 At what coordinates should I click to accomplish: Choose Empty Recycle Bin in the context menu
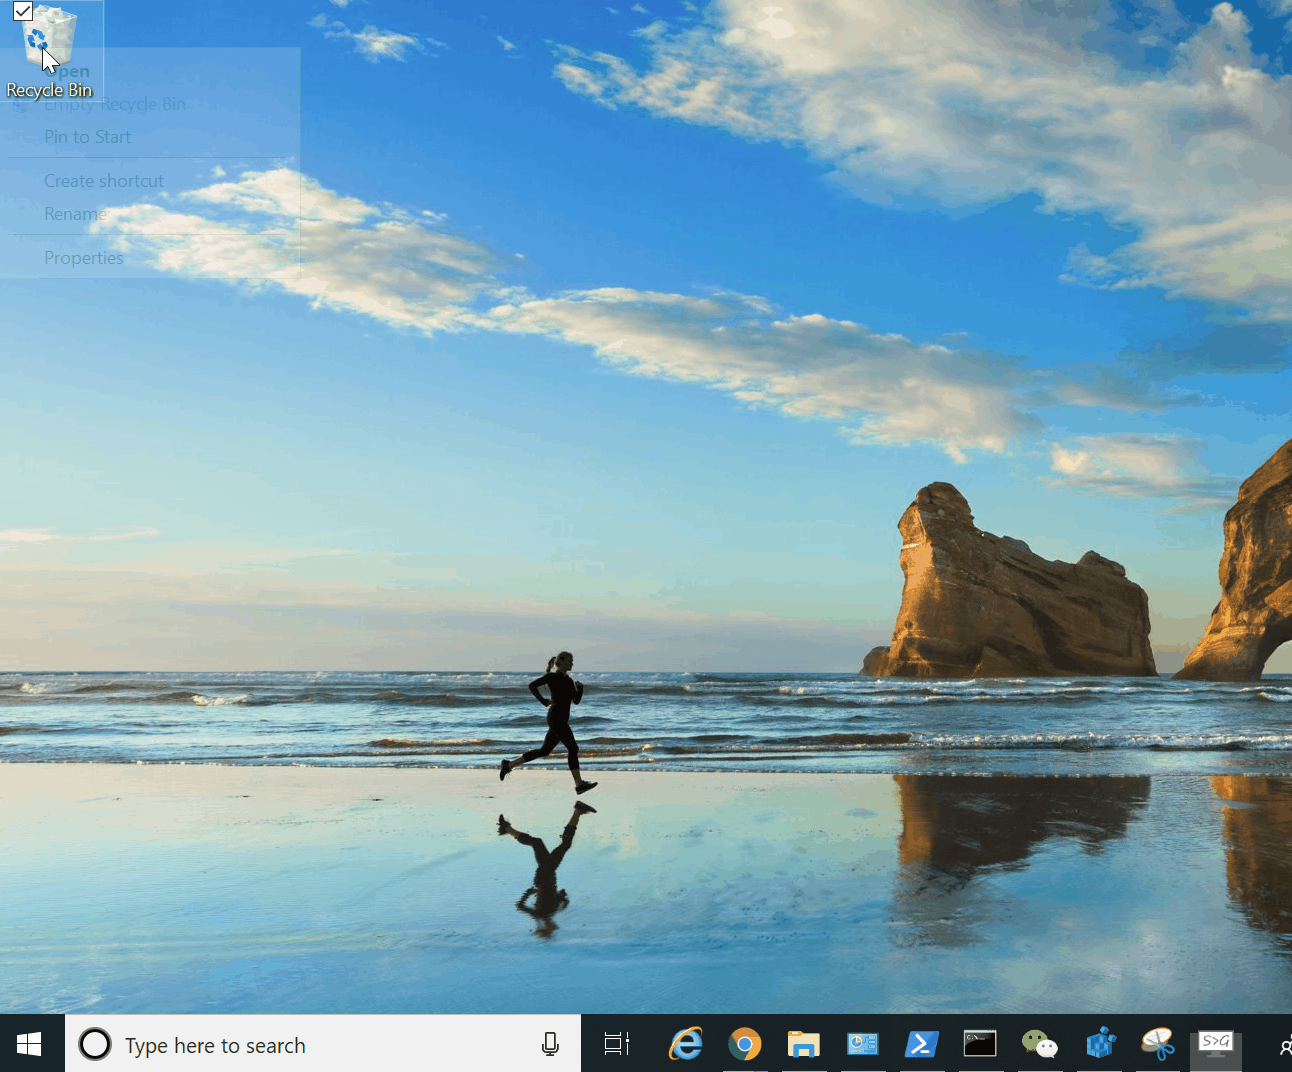(115, 104)
